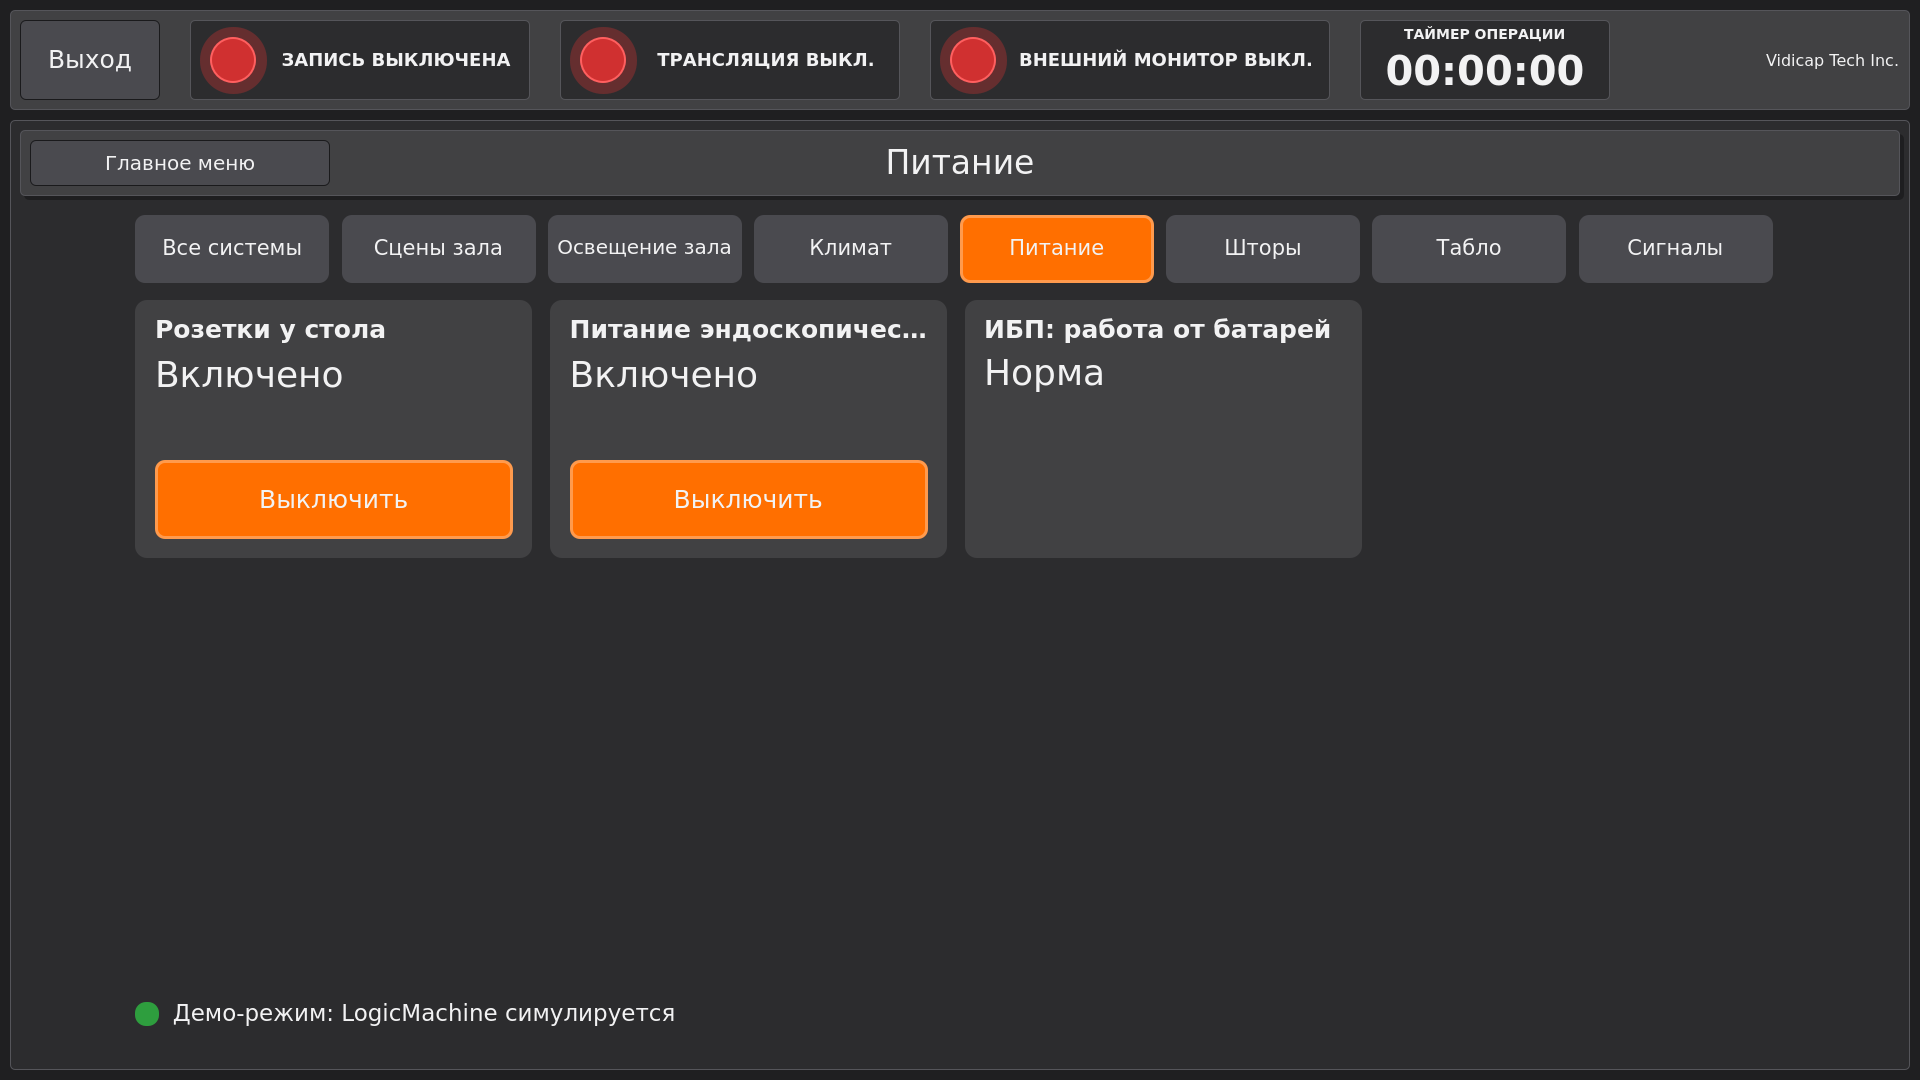Click the Vidicap Tech Inc. label
1920x1080 pixels.
1832,61
